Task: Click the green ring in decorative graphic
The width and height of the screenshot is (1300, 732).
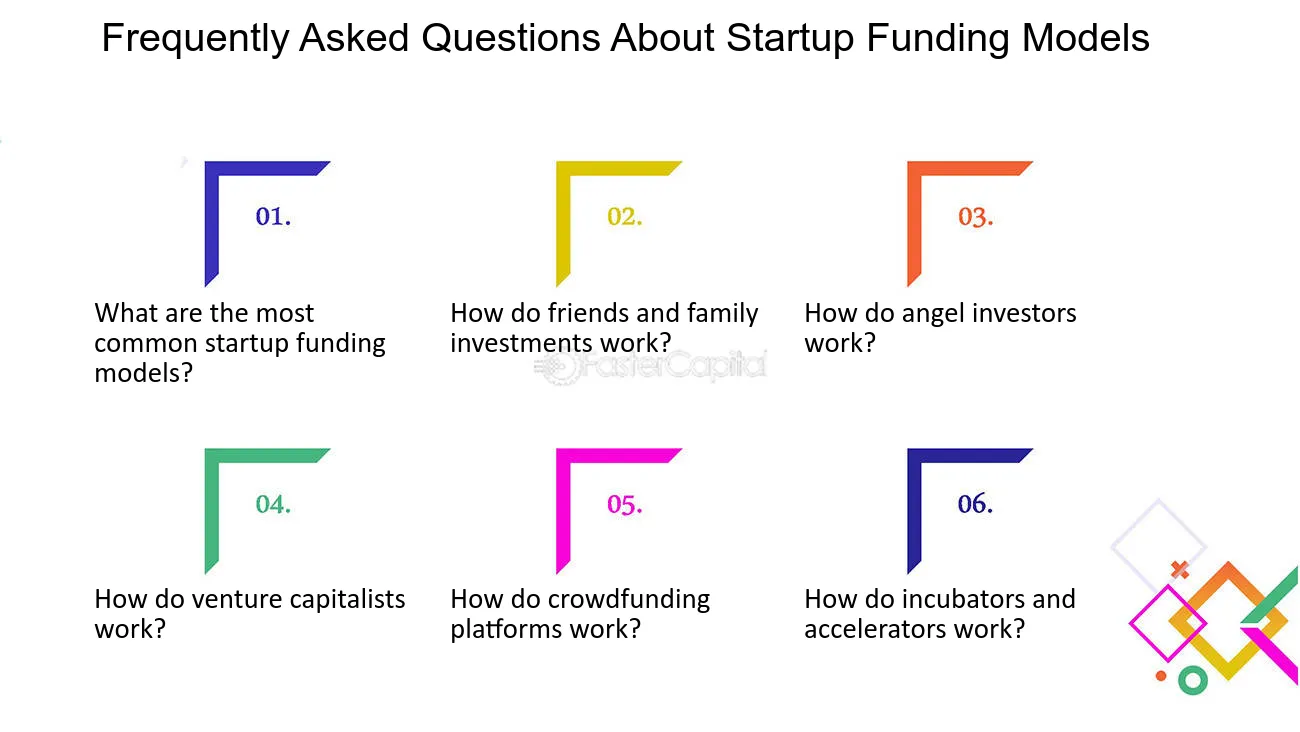Action: pos(1192,681)
